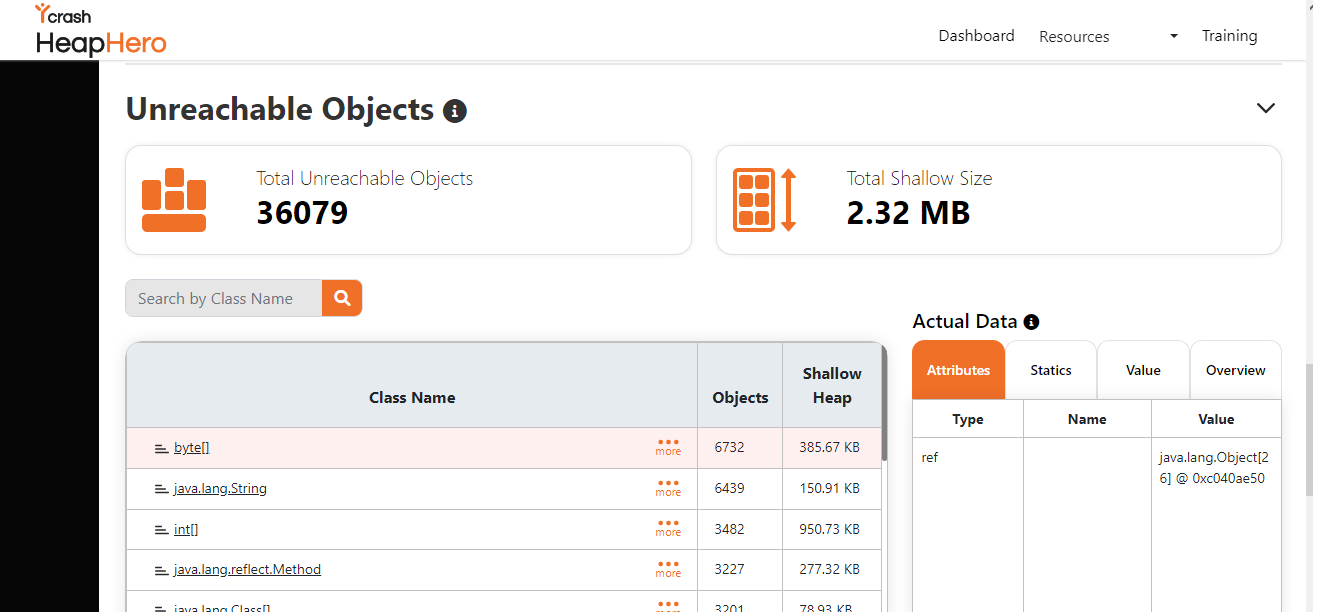Click the yCrash HeapHero logo
Viewport: 1318px width, 612px height.
(x=100, y=30)
